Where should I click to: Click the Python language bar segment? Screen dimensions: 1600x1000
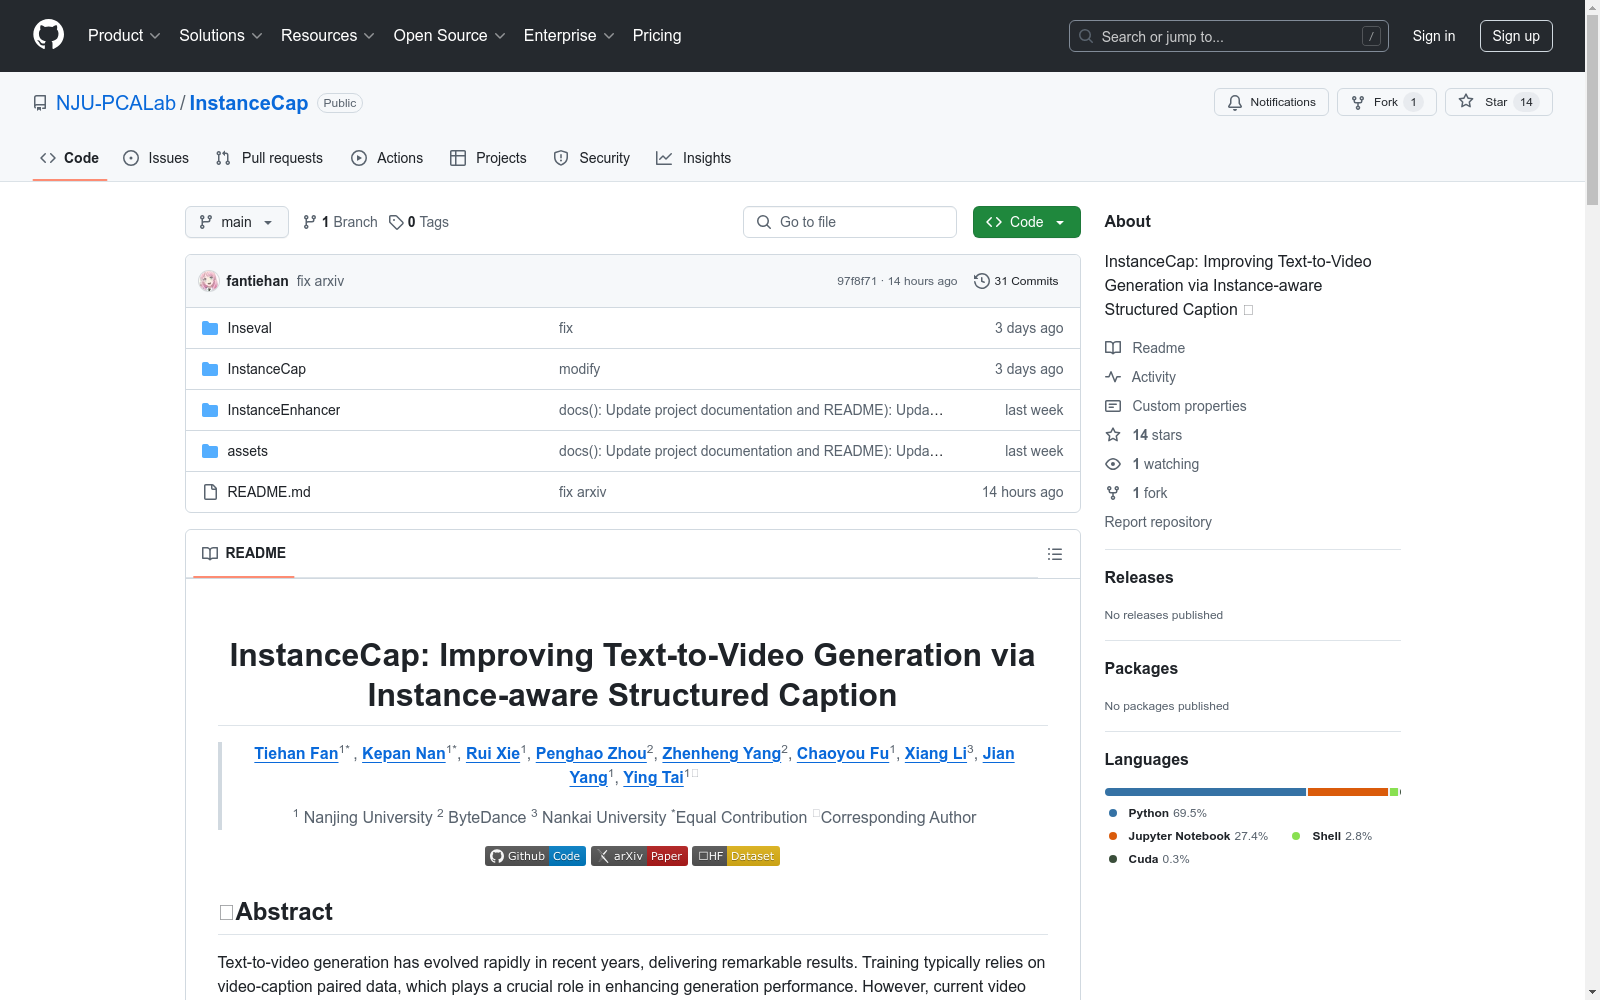(x=1205, y=792)
